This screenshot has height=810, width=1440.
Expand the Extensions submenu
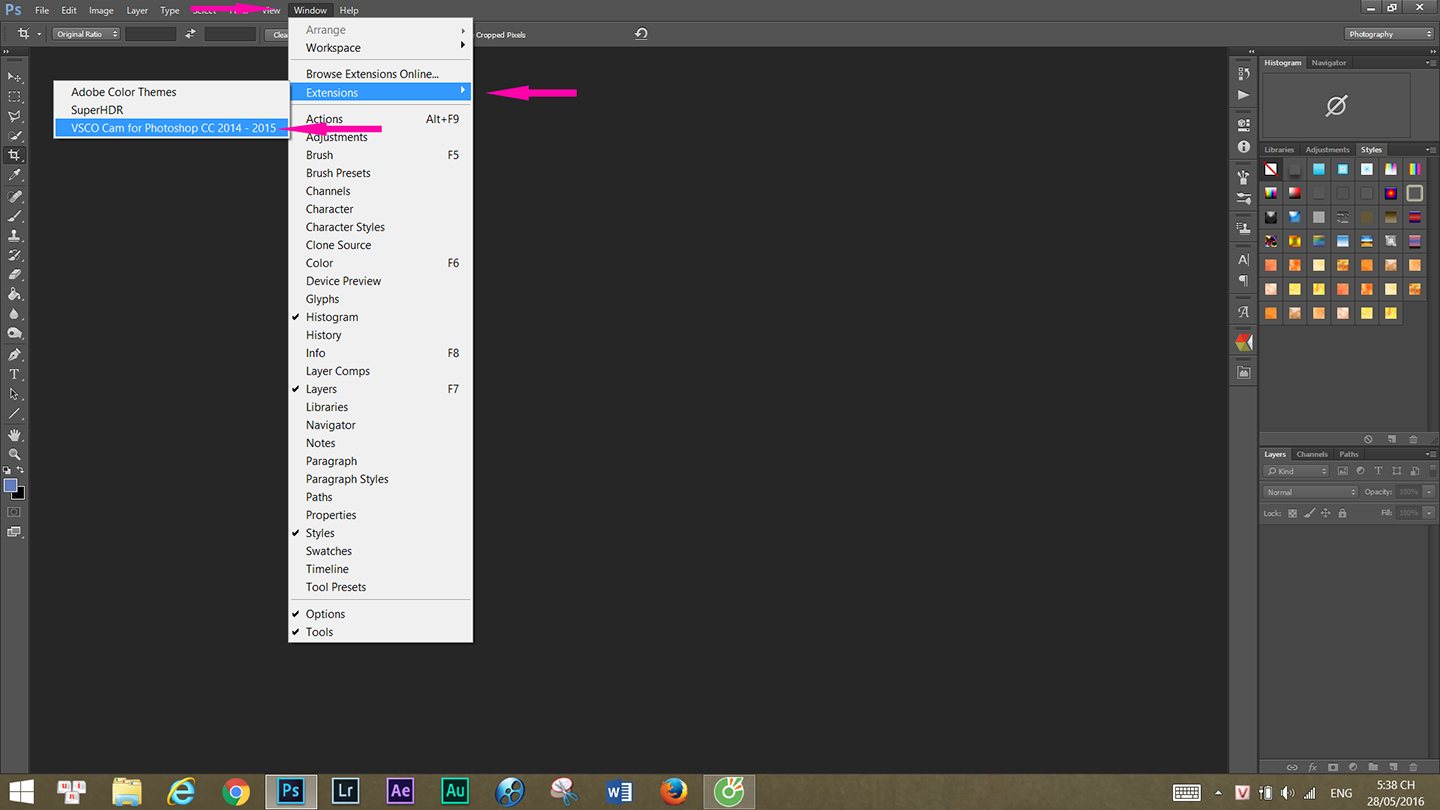coord(380,92)
